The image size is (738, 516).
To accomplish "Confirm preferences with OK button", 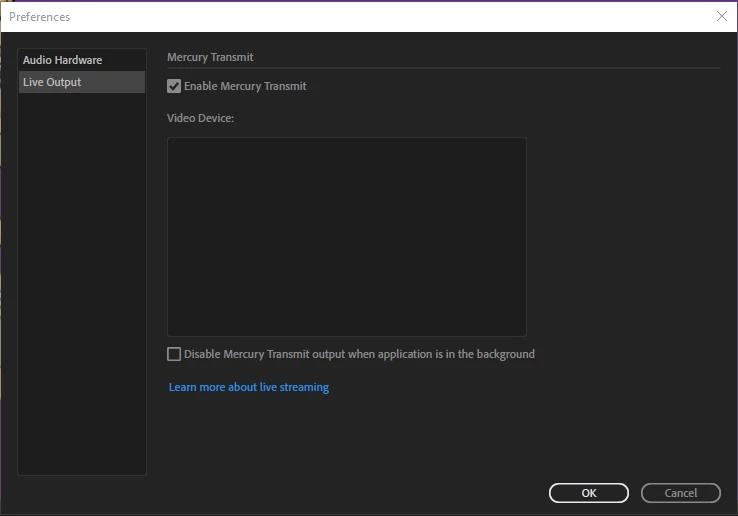I will [588, 493].
